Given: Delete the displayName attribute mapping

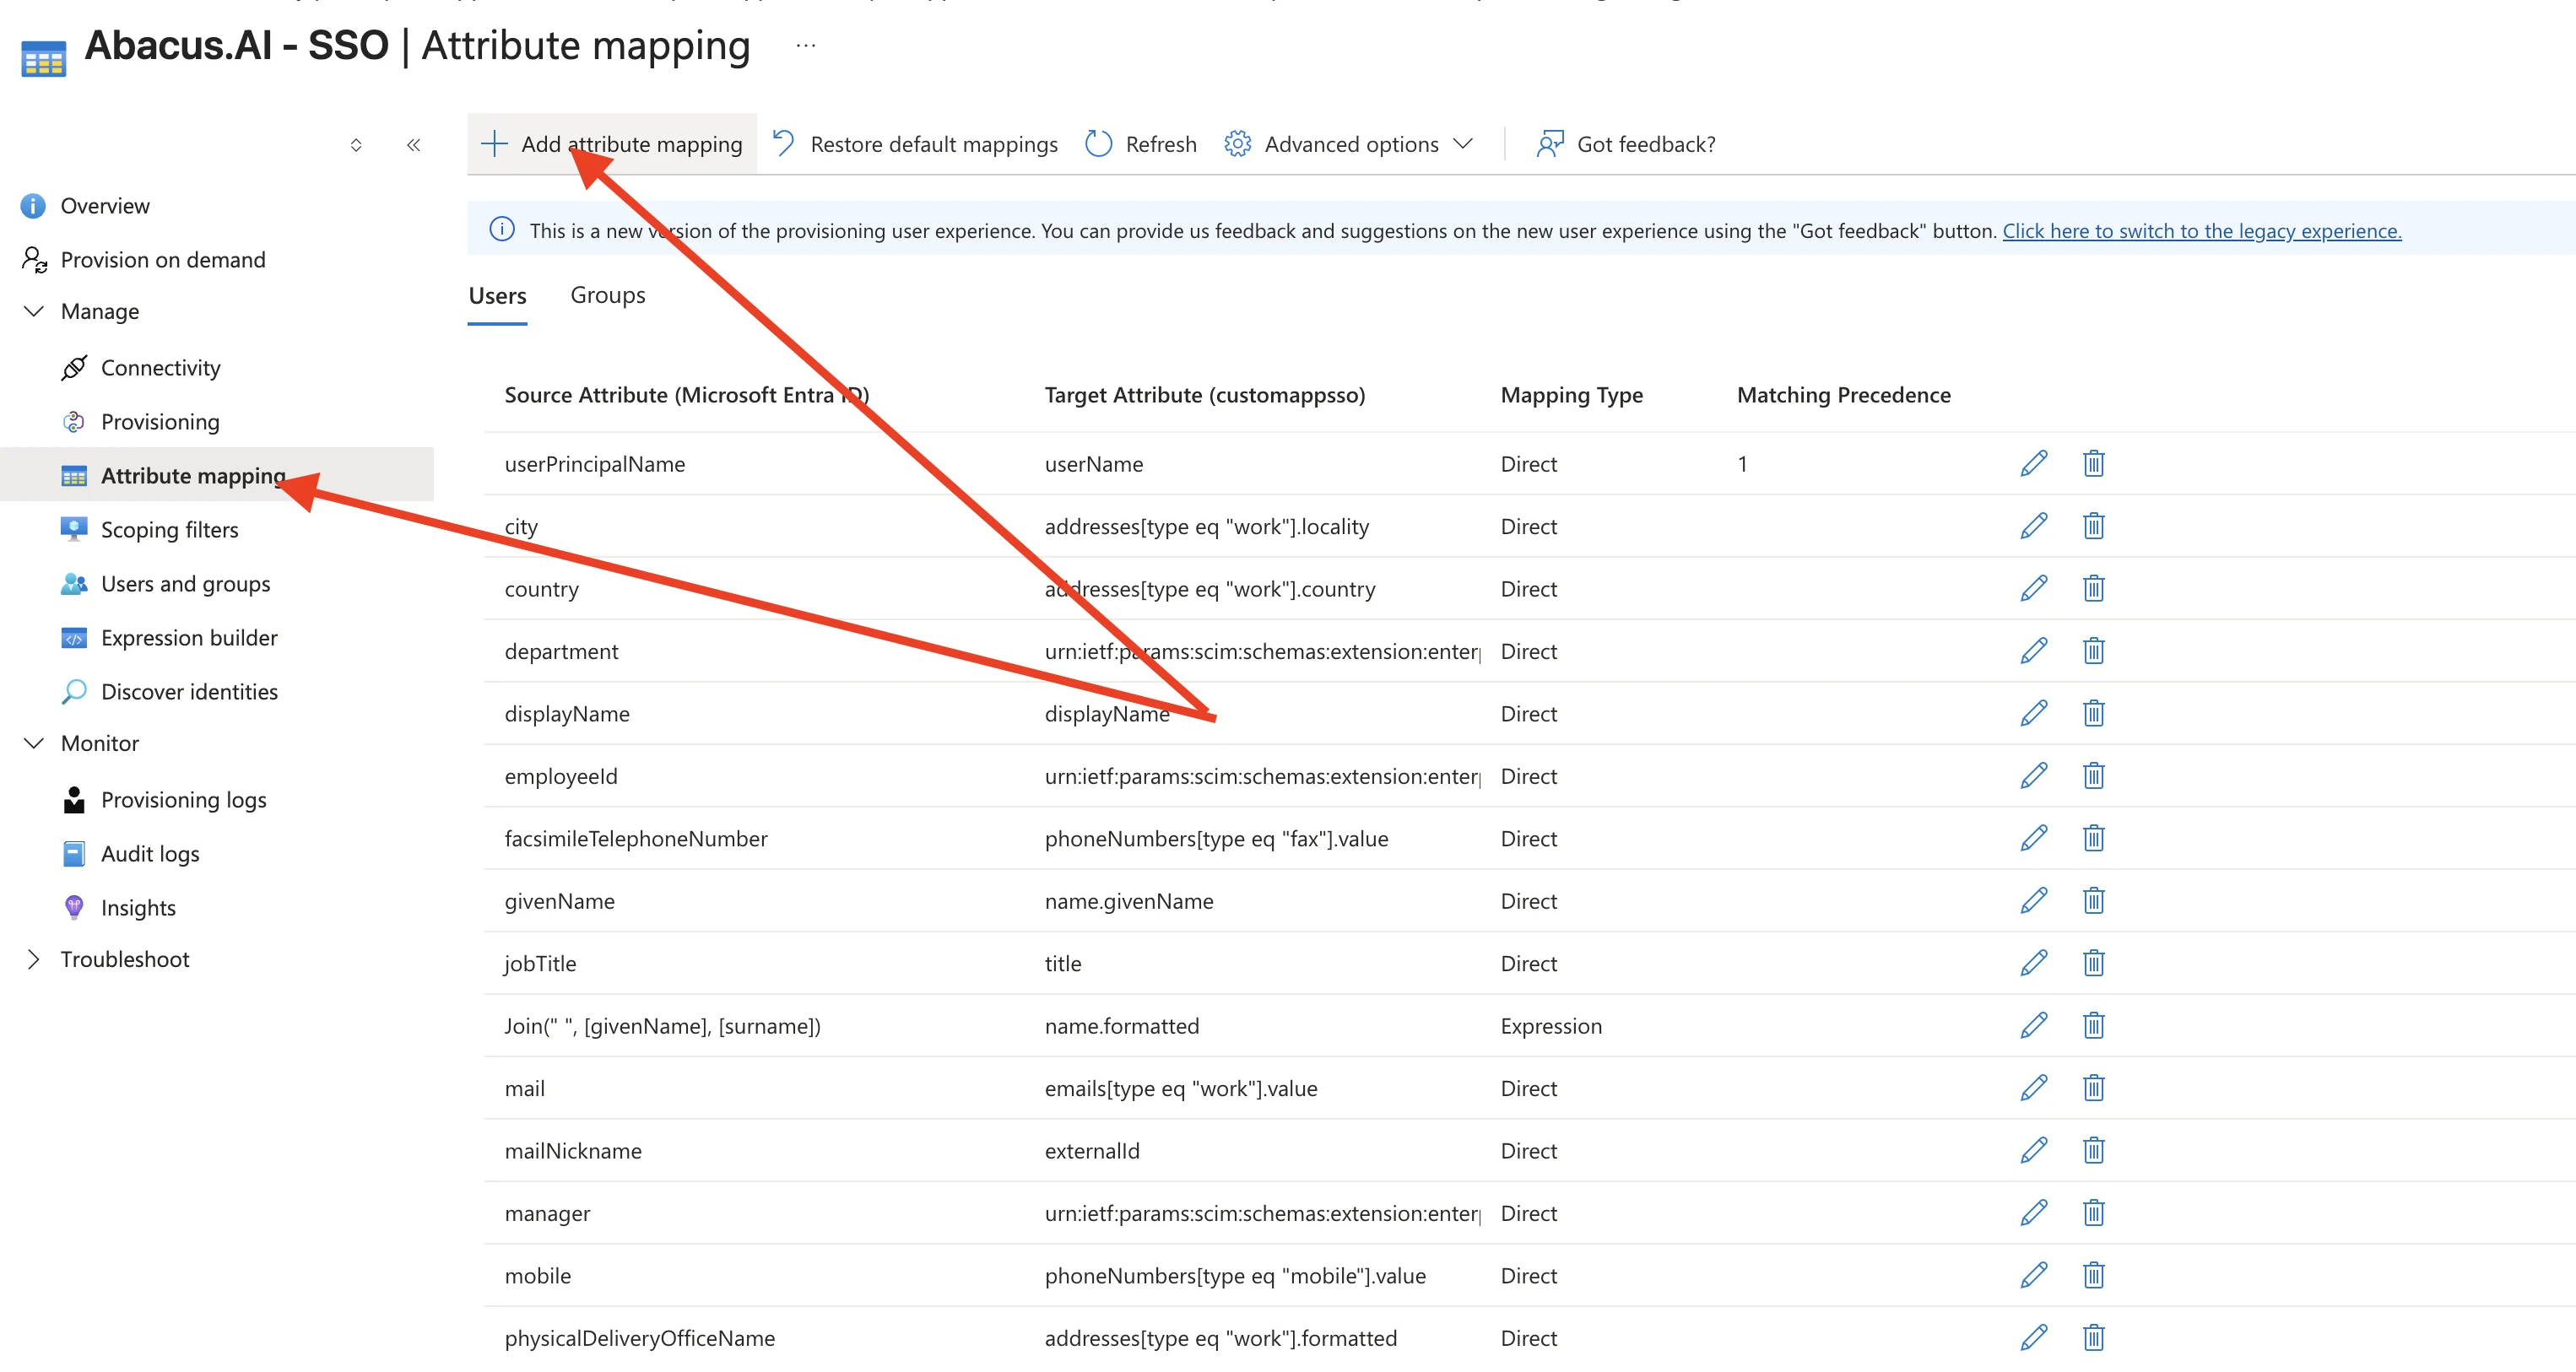Looking at the screenshot, I should (2093, 713).
